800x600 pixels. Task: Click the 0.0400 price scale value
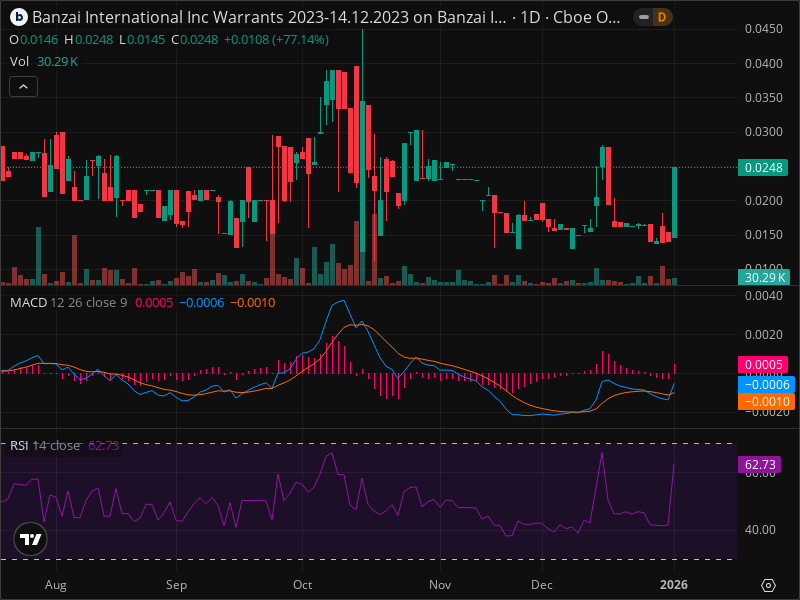coord(763,64)
